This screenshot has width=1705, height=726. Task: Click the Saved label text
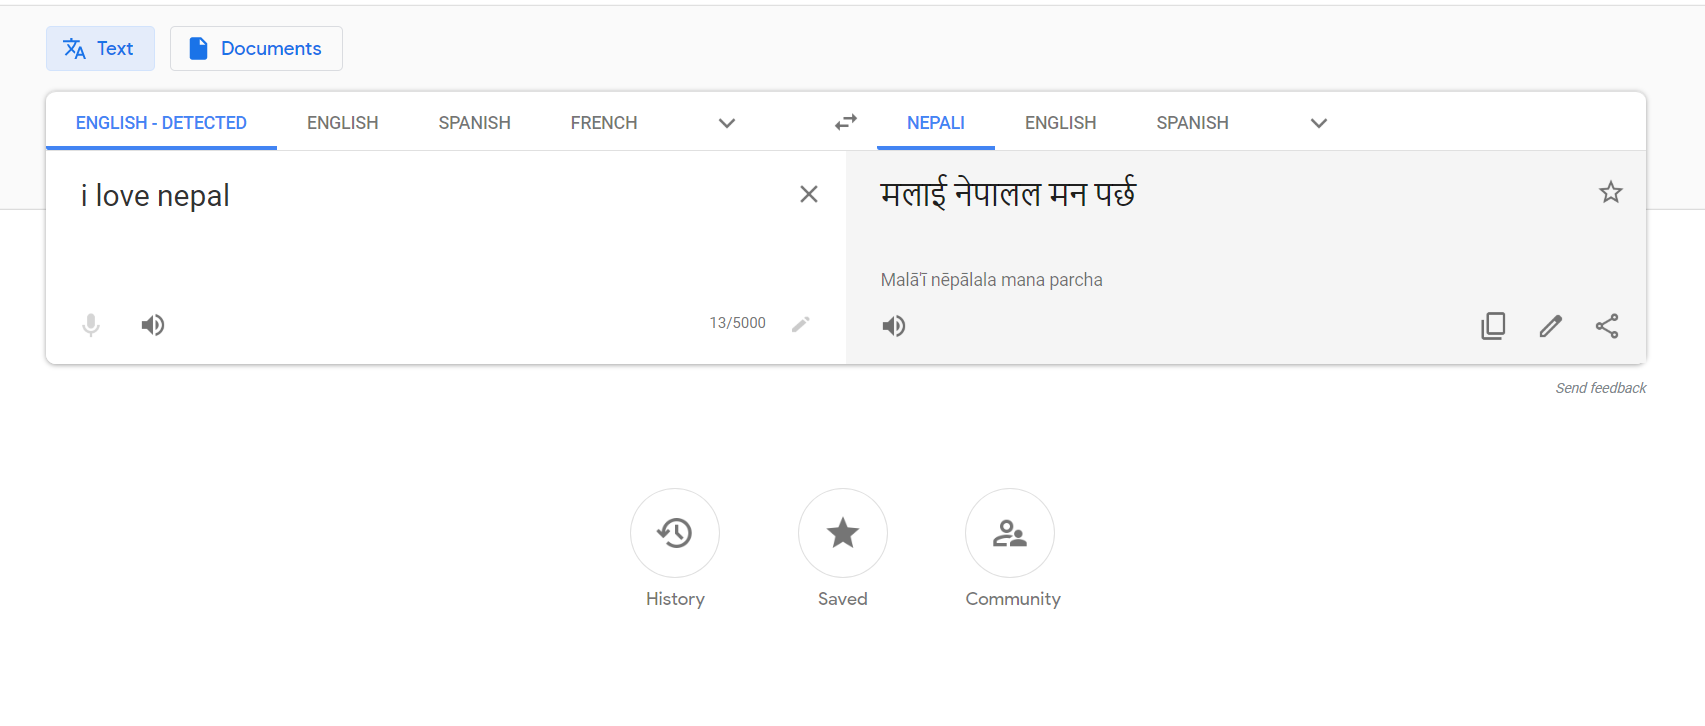pos(843,599)
